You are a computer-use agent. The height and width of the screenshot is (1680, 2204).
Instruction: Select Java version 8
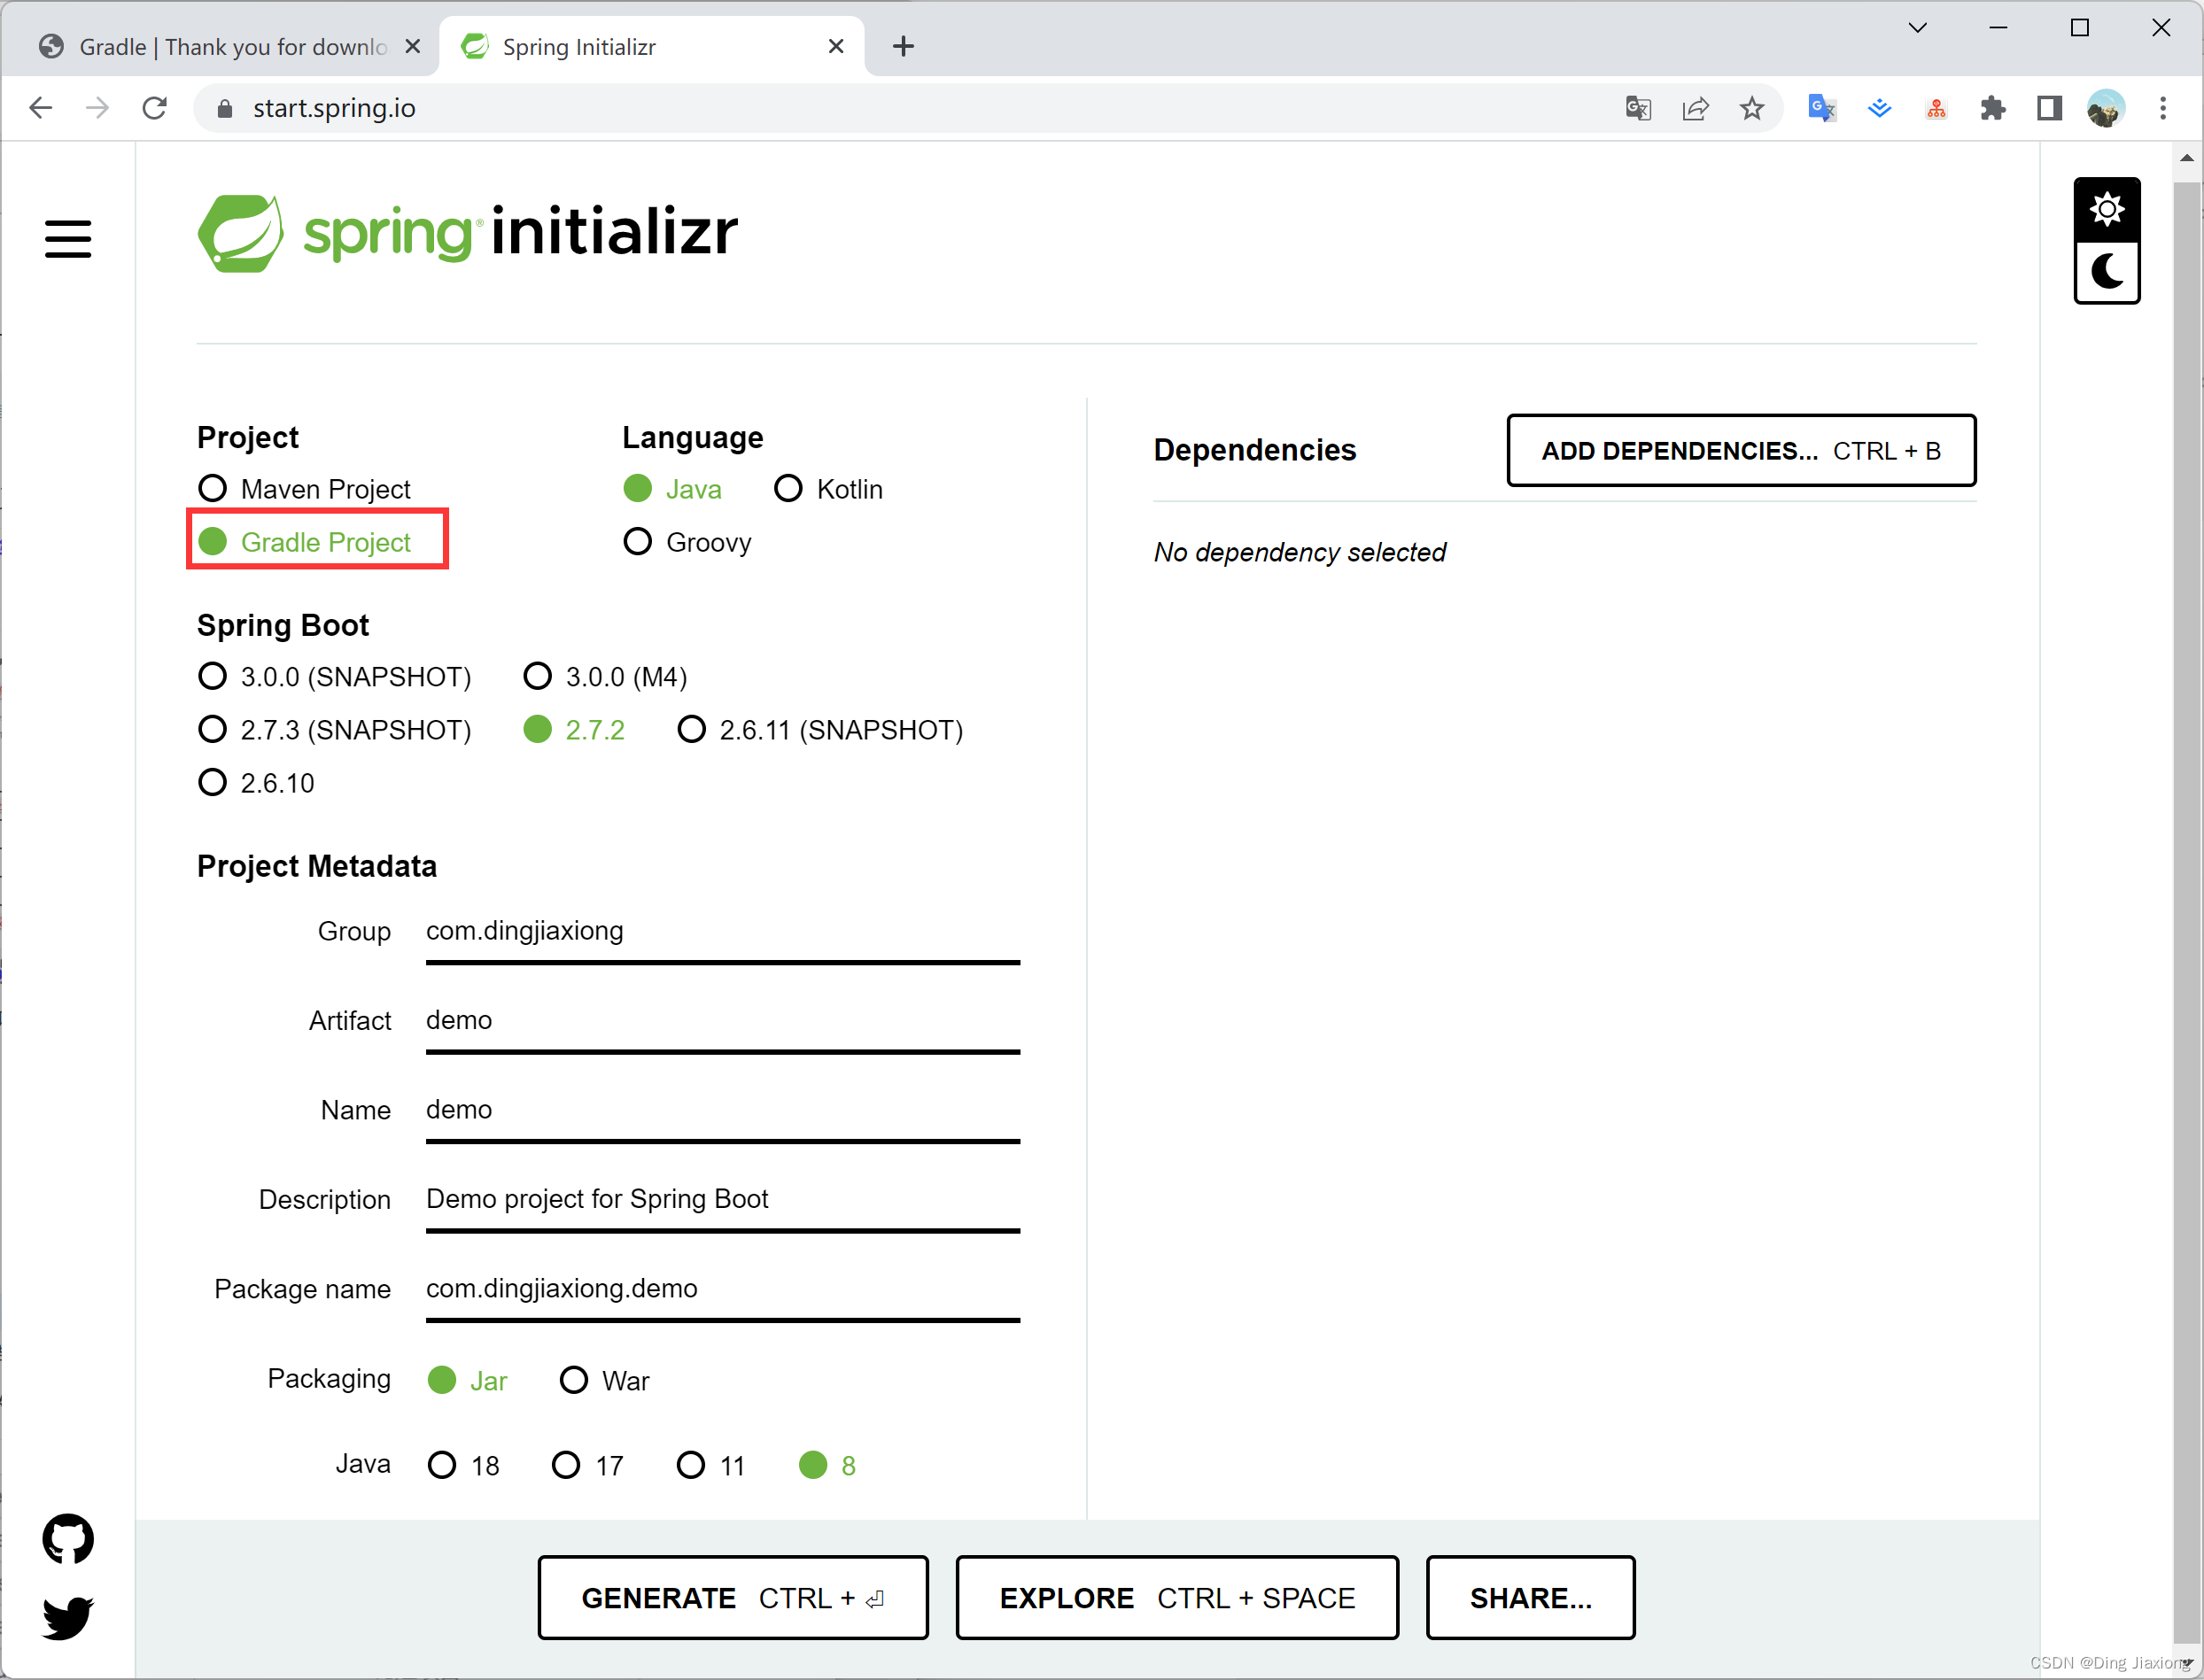[x=827, y=1466]
